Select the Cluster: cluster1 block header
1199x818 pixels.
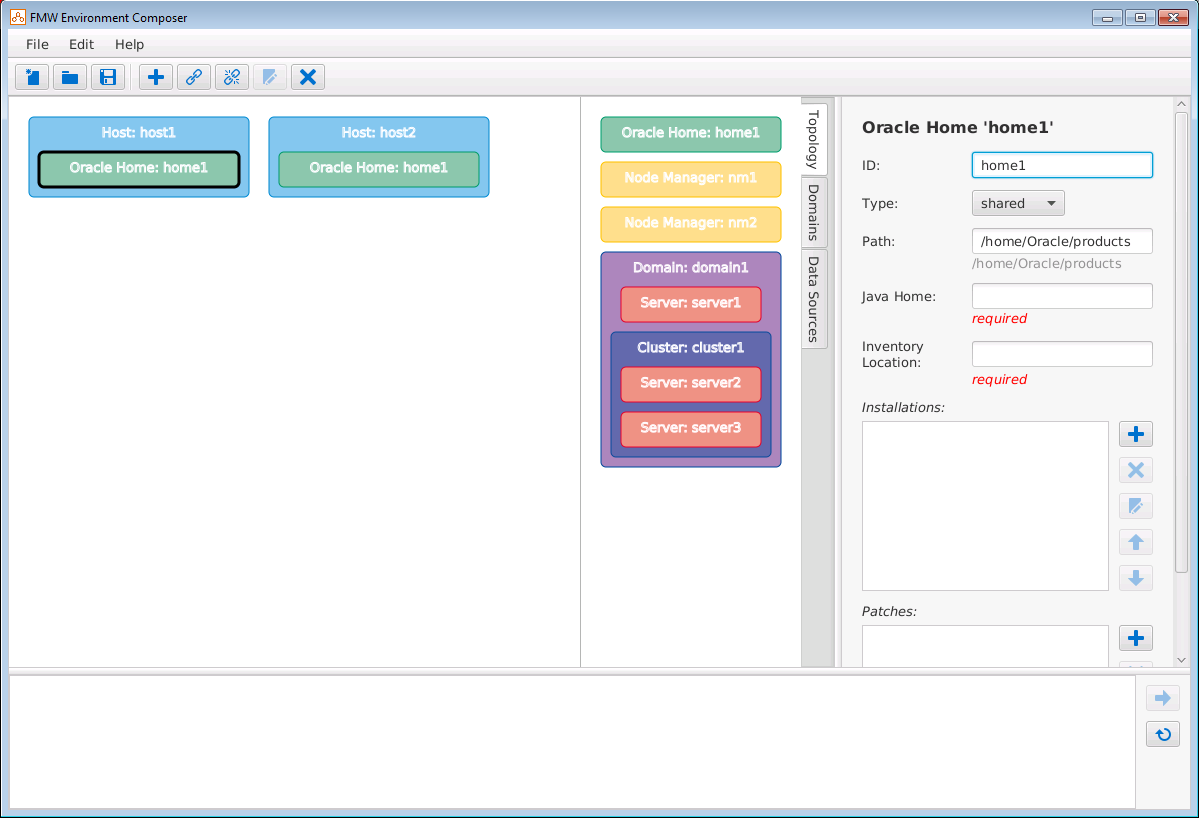pyautogui.click(x=690, y=348)
